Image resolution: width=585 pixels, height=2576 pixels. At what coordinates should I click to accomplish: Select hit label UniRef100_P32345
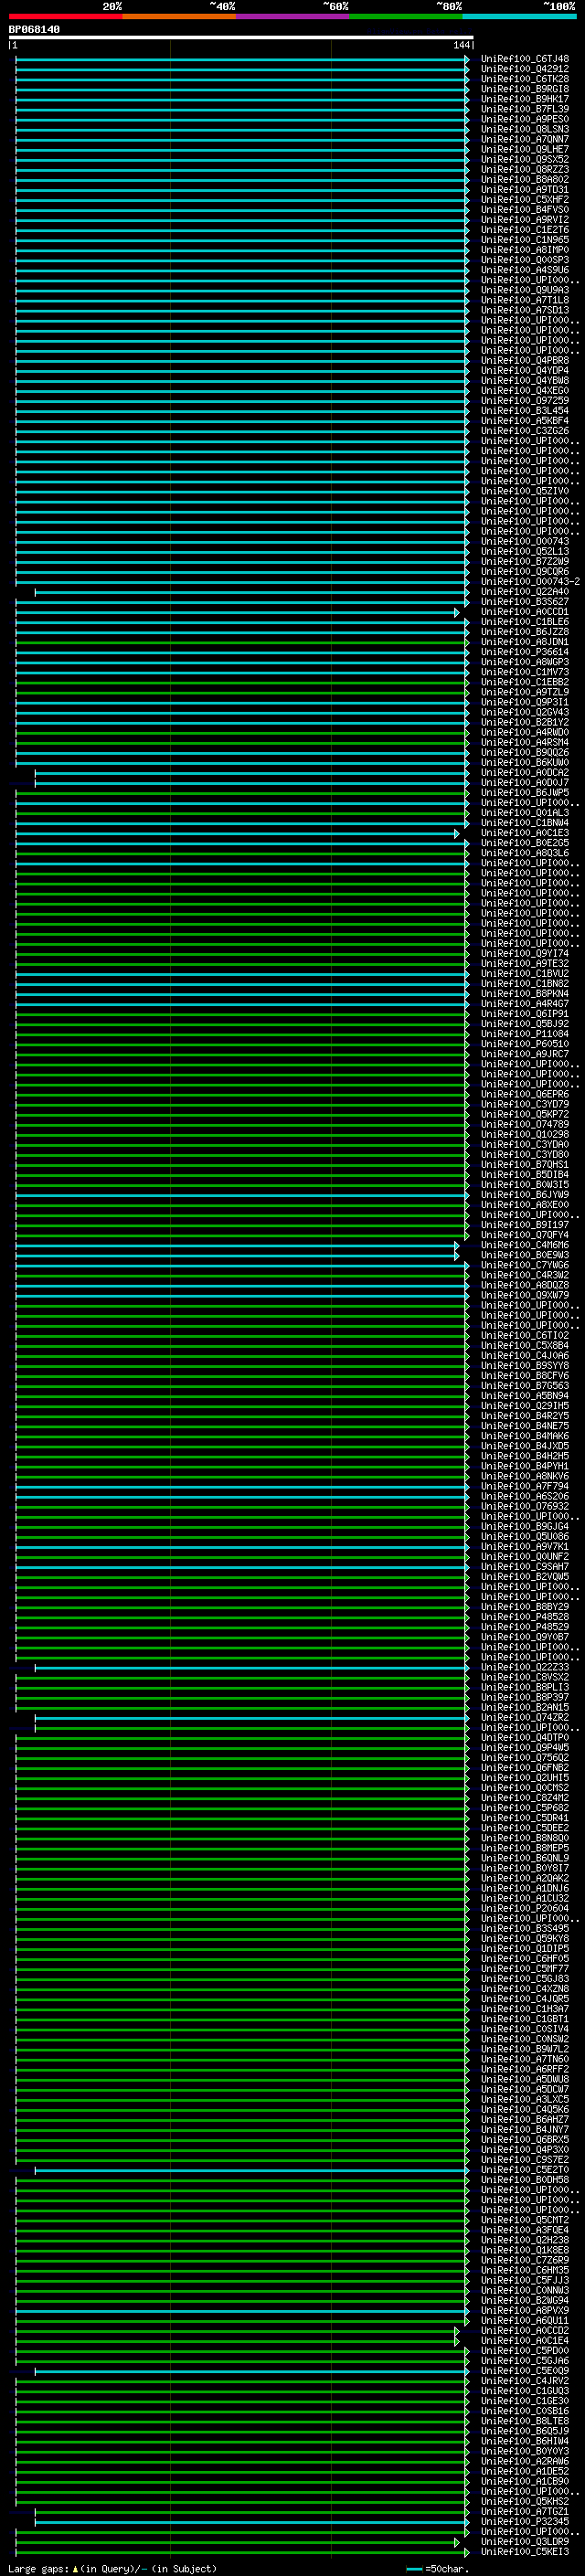[524, 2521]
